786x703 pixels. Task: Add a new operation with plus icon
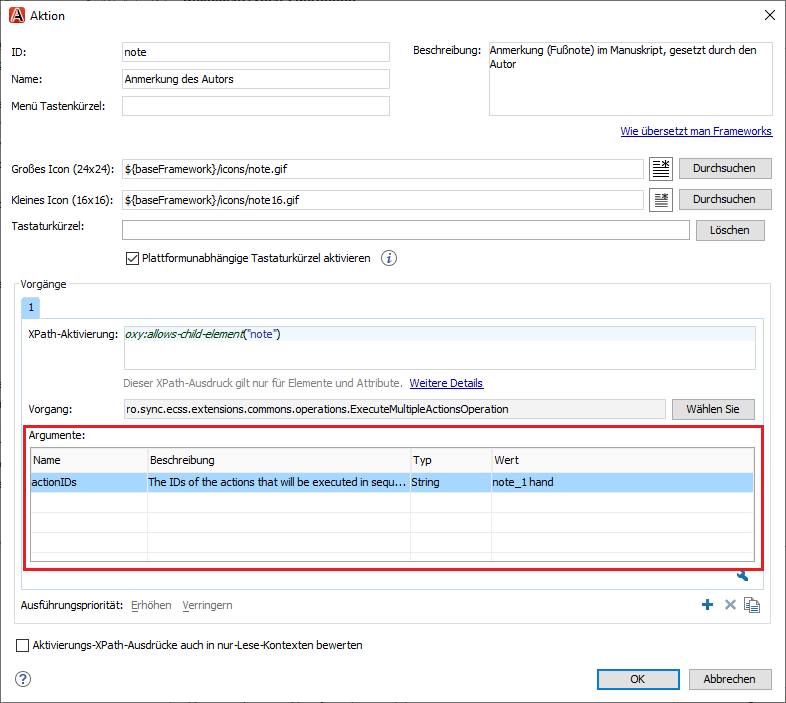pos(707,605)
